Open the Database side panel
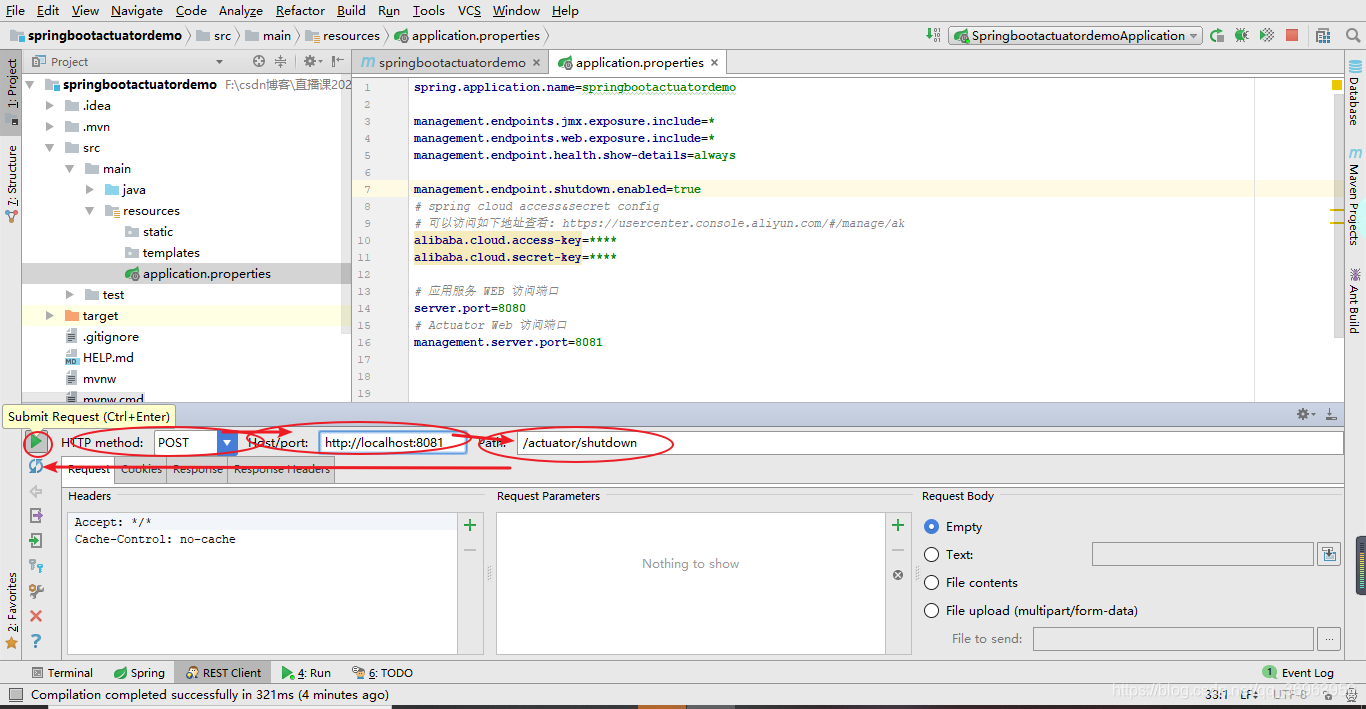 1355,92
